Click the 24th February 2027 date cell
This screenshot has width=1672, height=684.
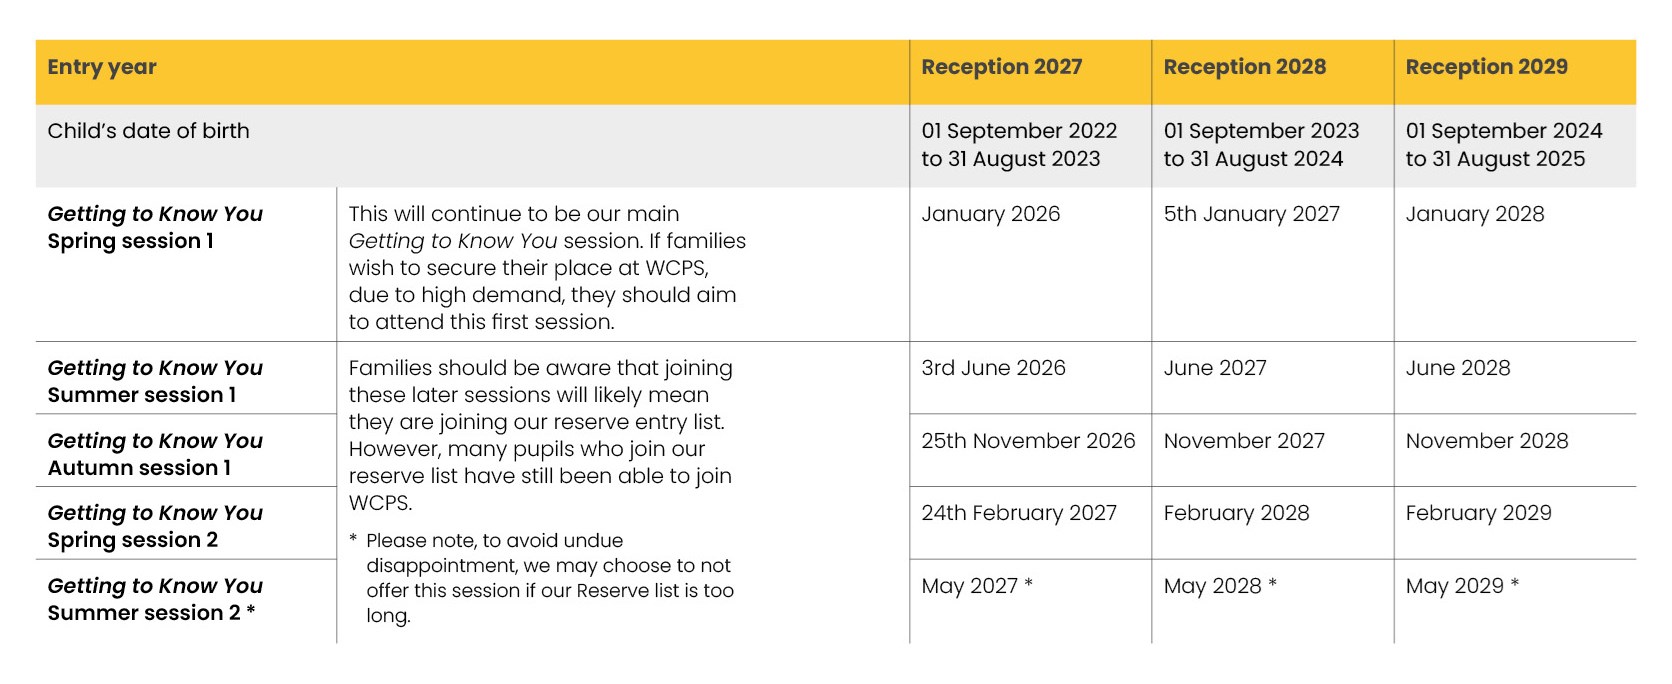[1030, 523]
